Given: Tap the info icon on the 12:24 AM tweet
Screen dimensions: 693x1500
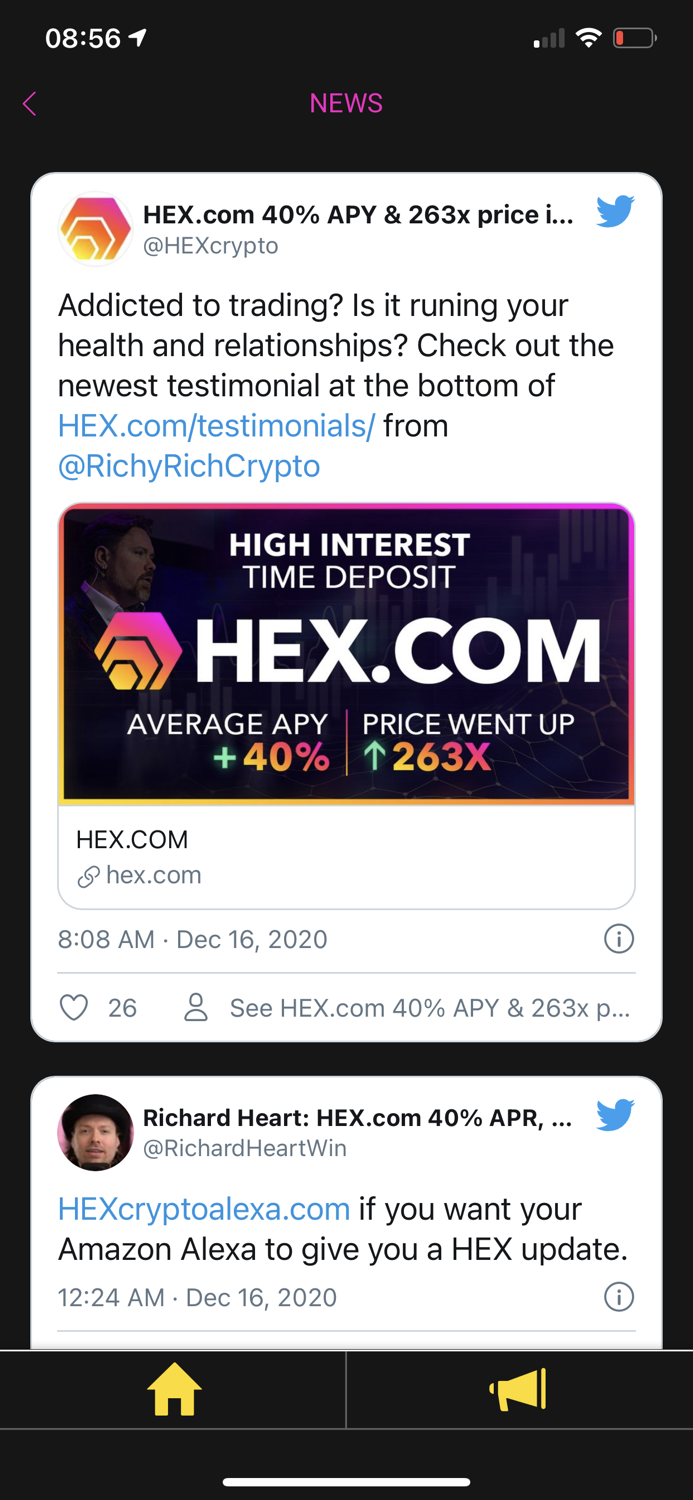Looking at the screenshot, I should [x=619, y=1297].
